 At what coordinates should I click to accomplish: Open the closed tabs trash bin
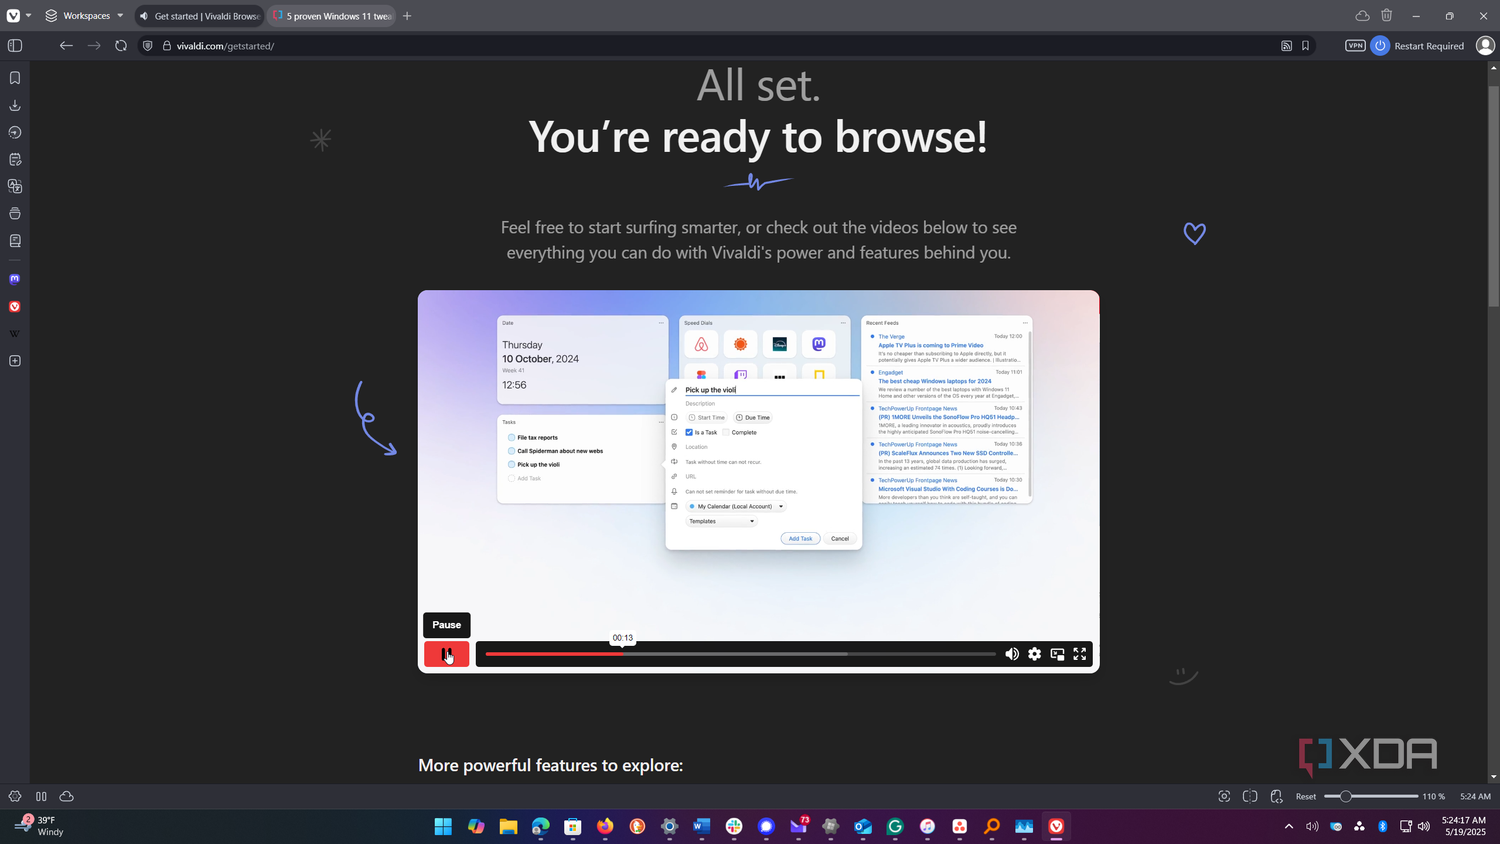coord(1387,15)
